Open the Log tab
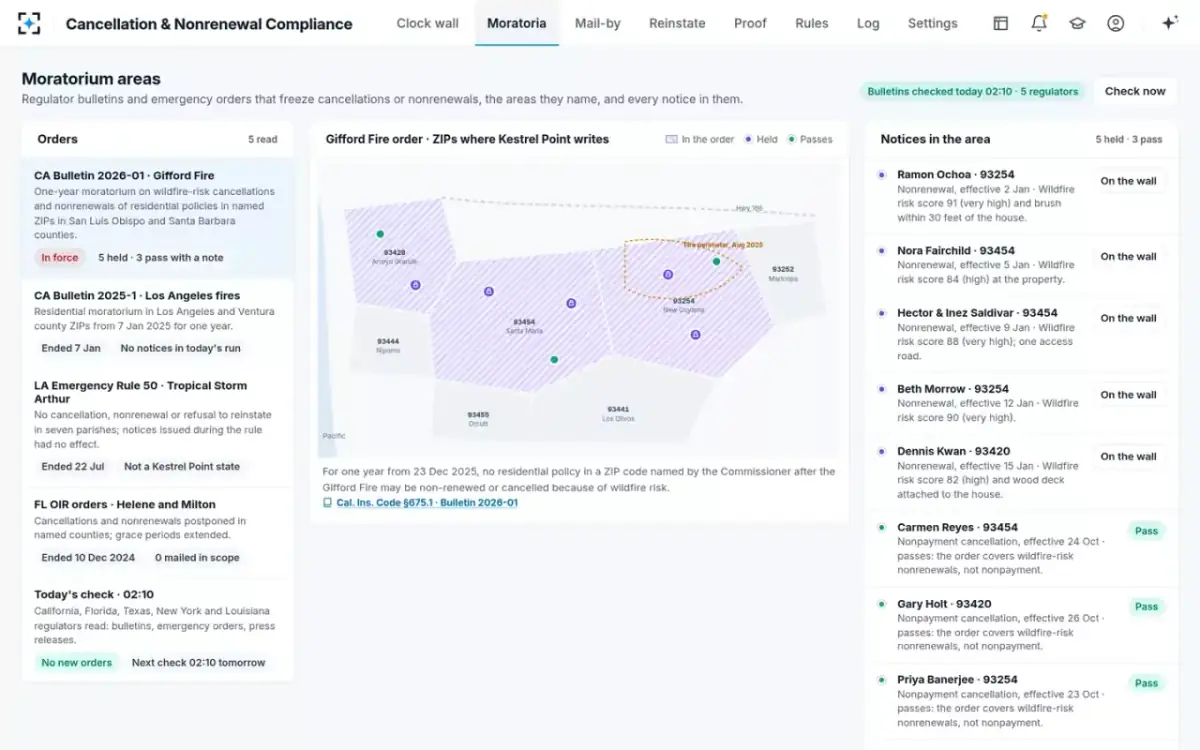The width and height of the screenshot is (1200, 750). [868, 23]
